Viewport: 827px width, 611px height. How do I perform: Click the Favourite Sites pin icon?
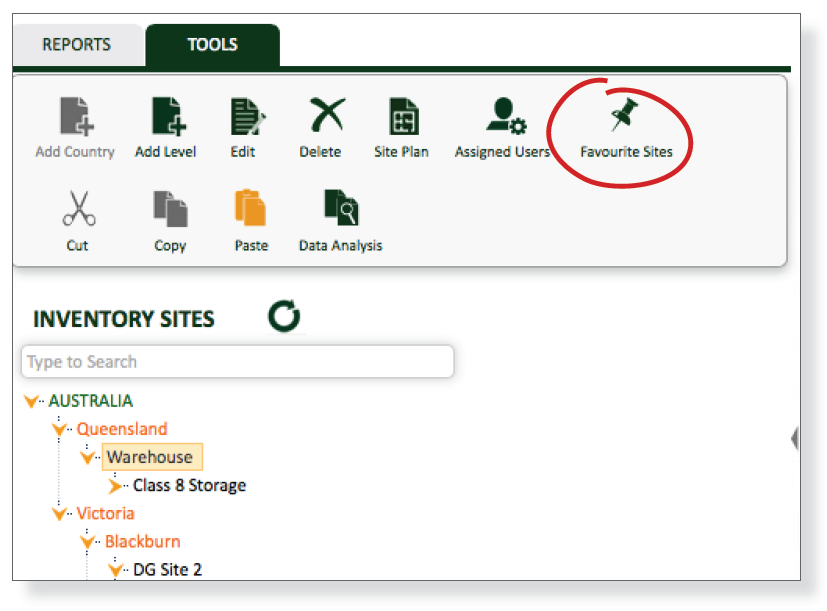624,114
